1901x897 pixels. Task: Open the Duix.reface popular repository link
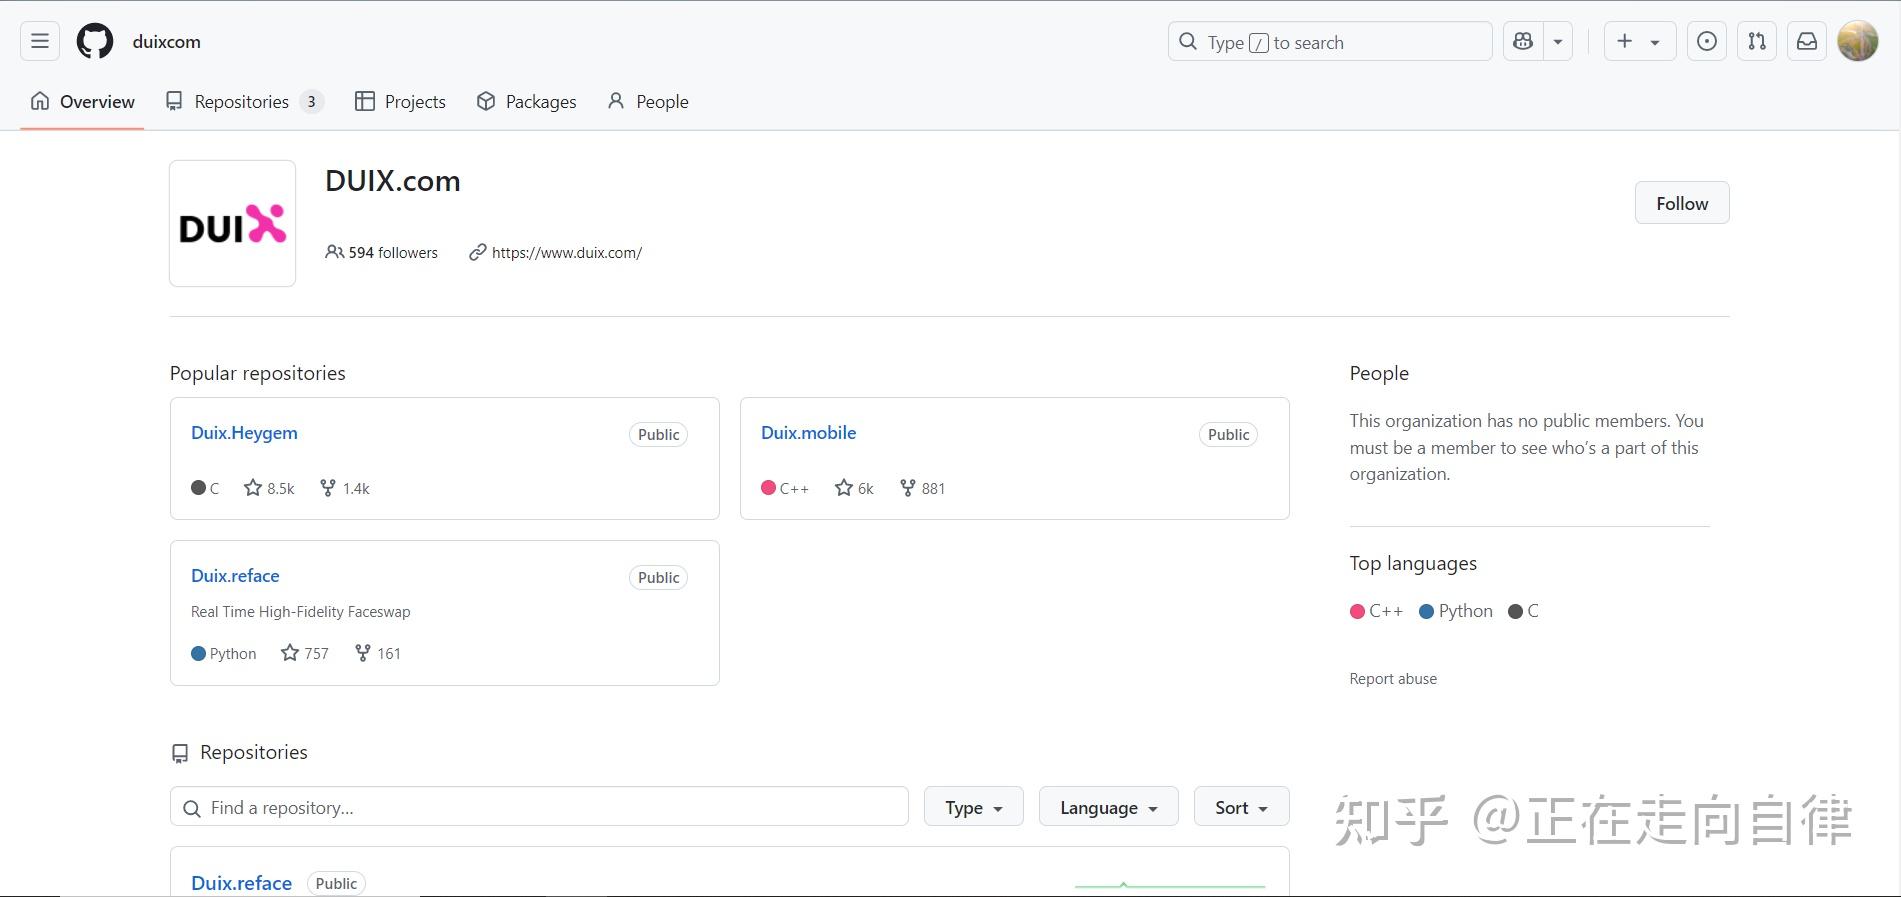point(235,576)
